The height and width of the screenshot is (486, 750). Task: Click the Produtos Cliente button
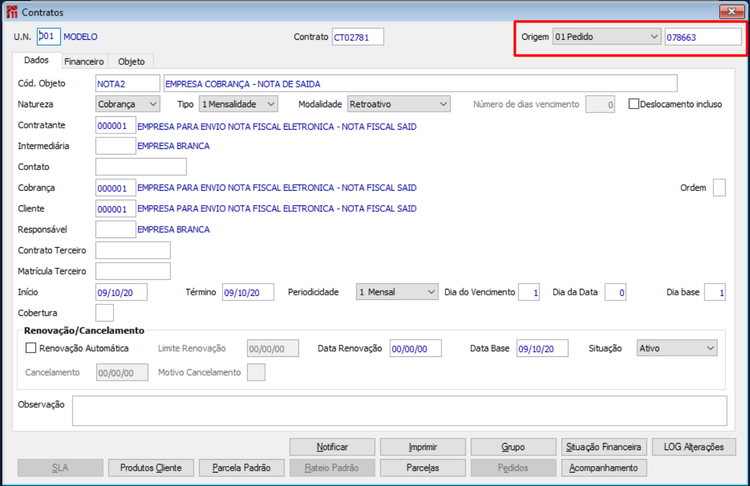point(151,468)
